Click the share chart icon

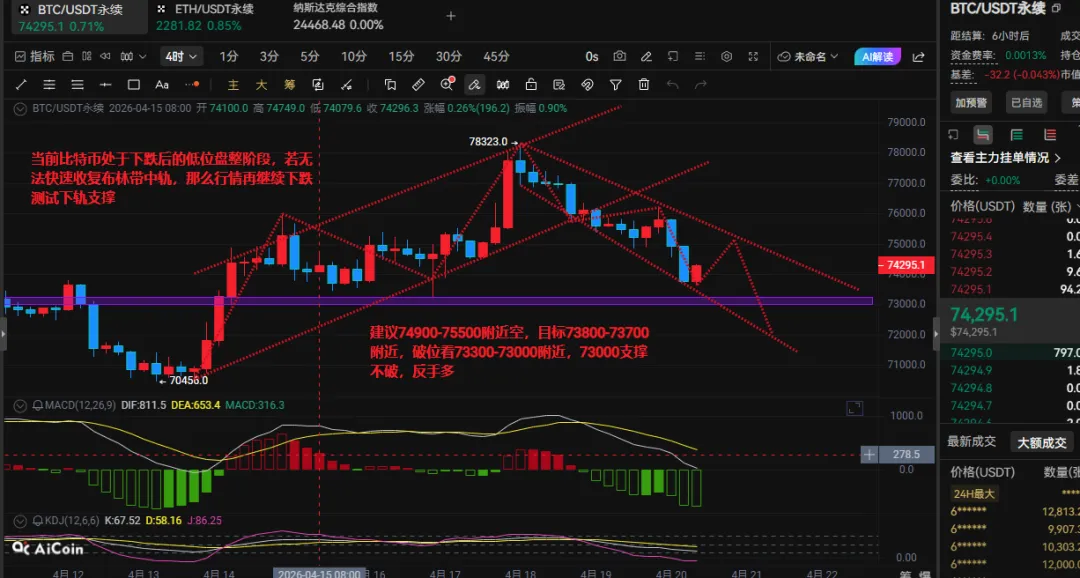point(918,56)
